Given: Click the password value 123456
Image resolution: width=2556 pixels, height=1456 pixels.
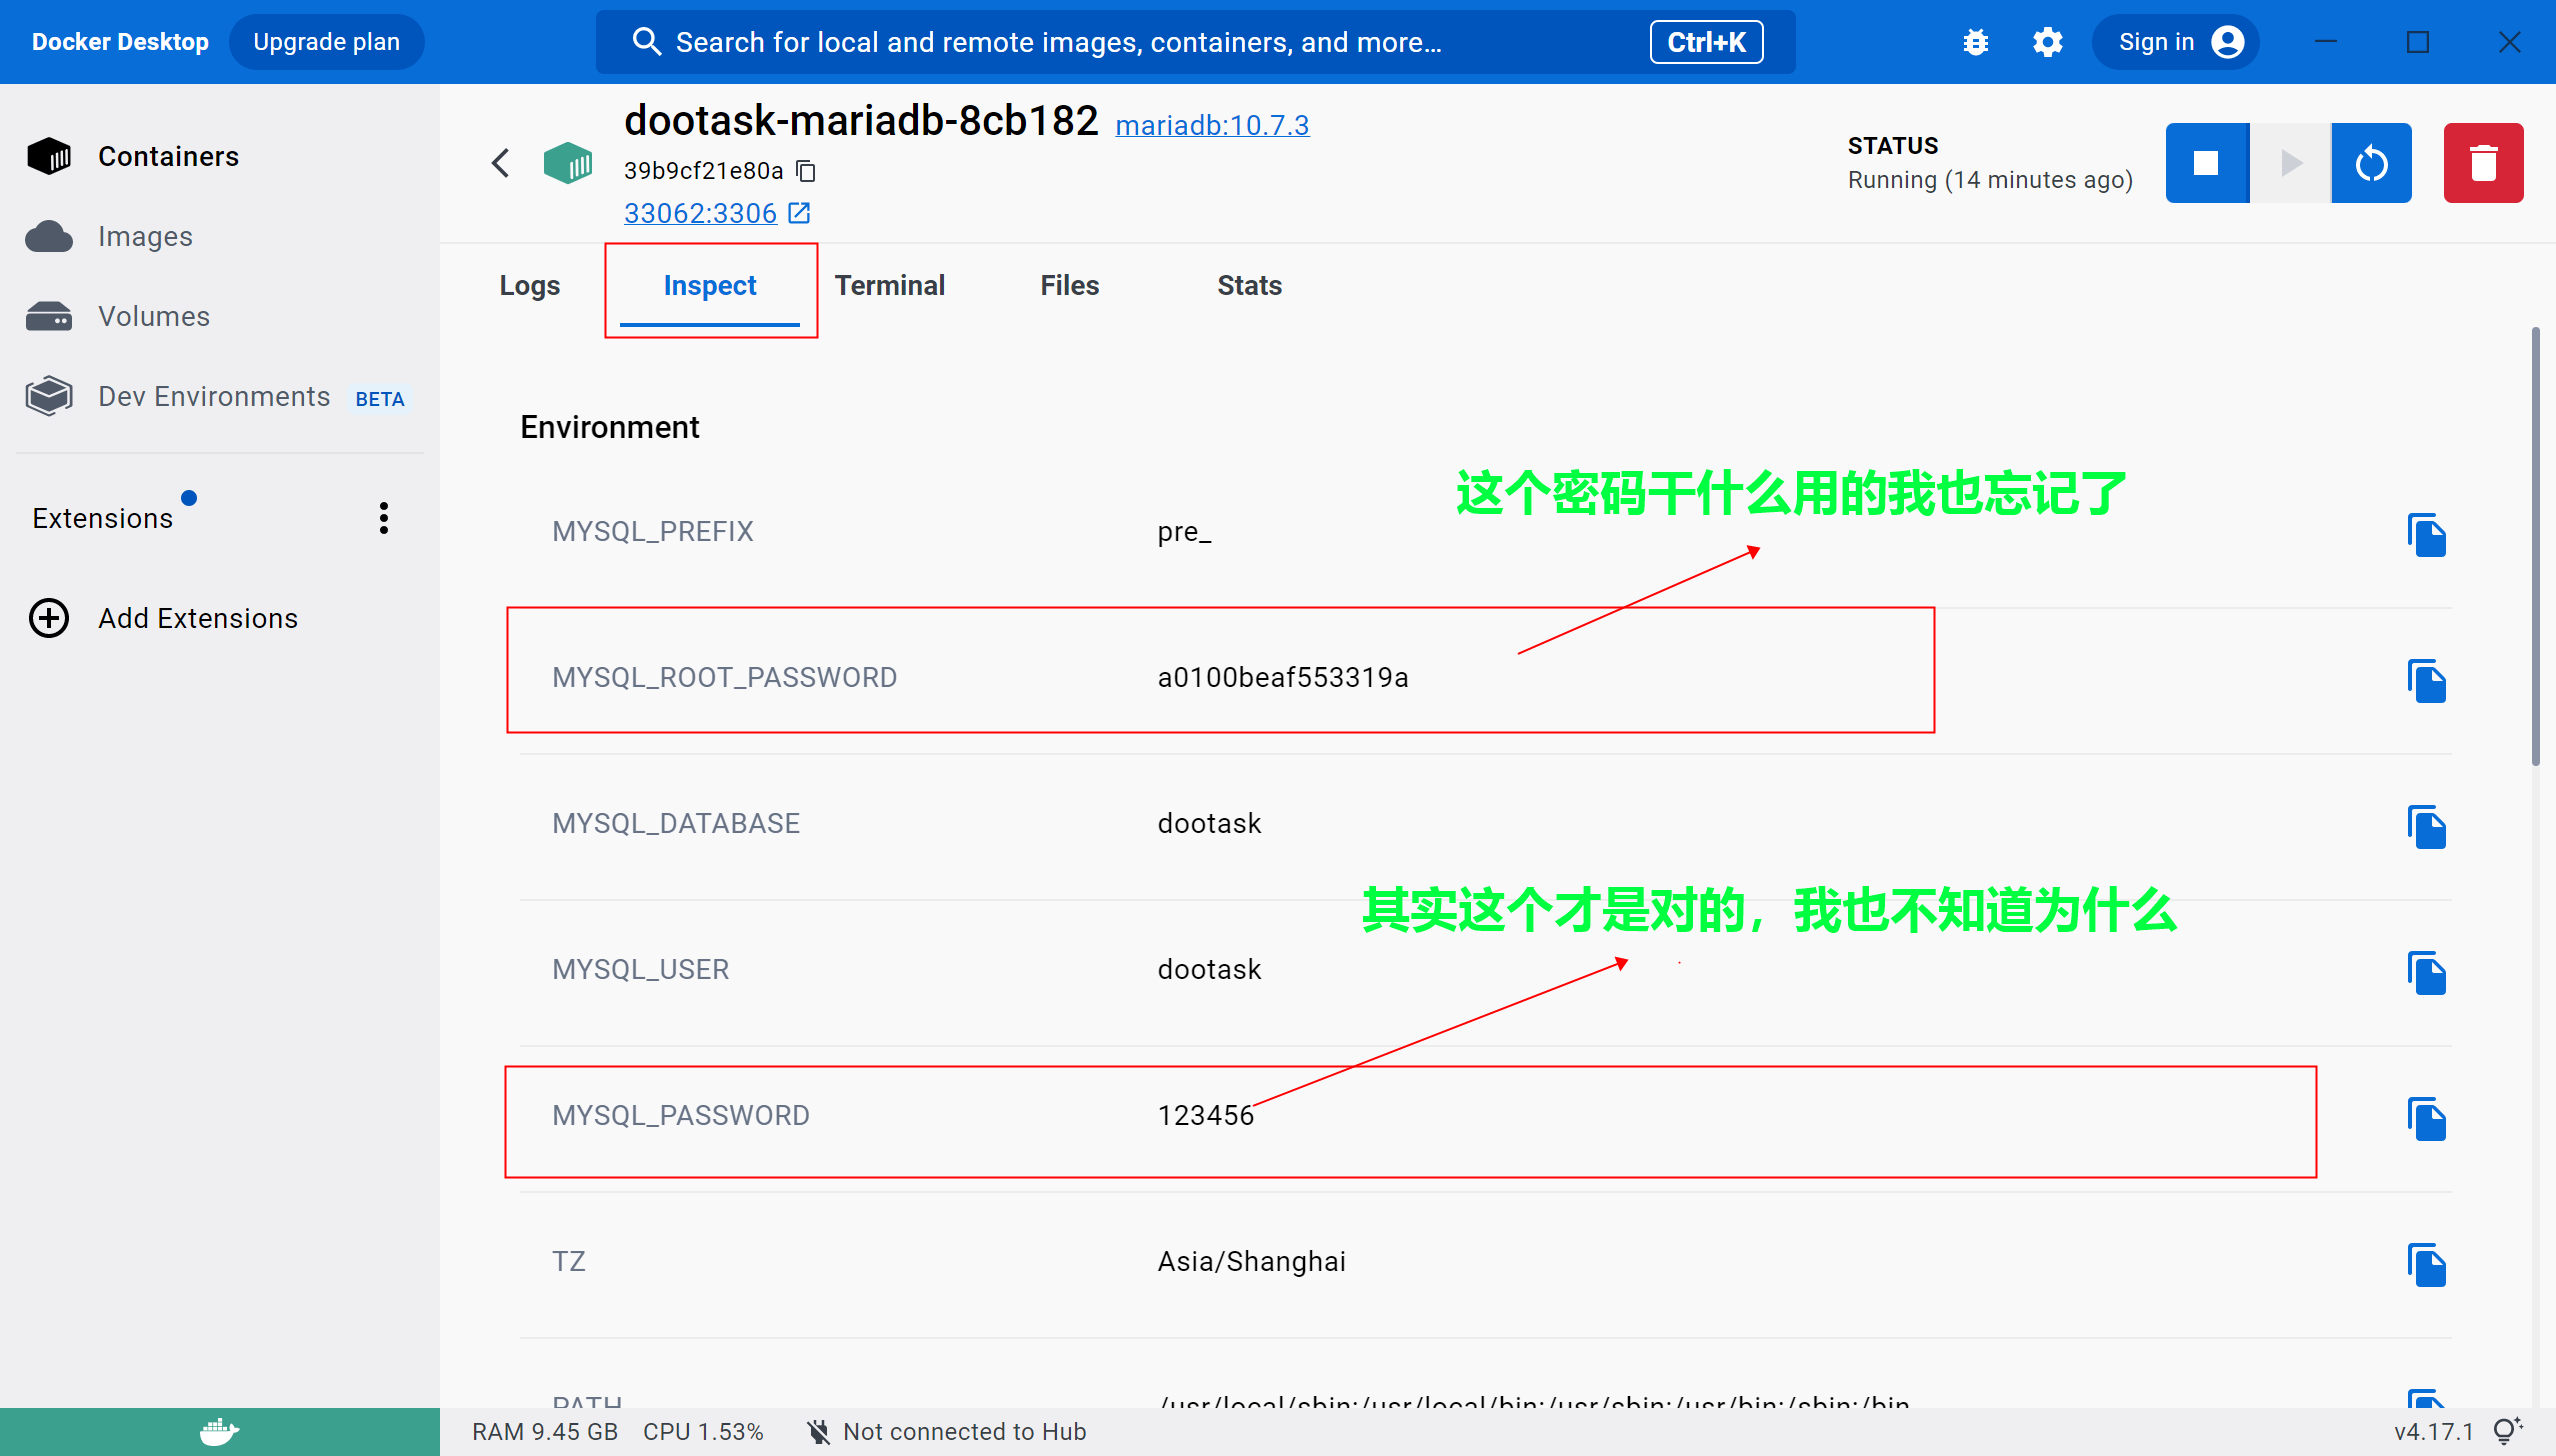Looking at the screenshot, I should (x=1205, y=1115).
